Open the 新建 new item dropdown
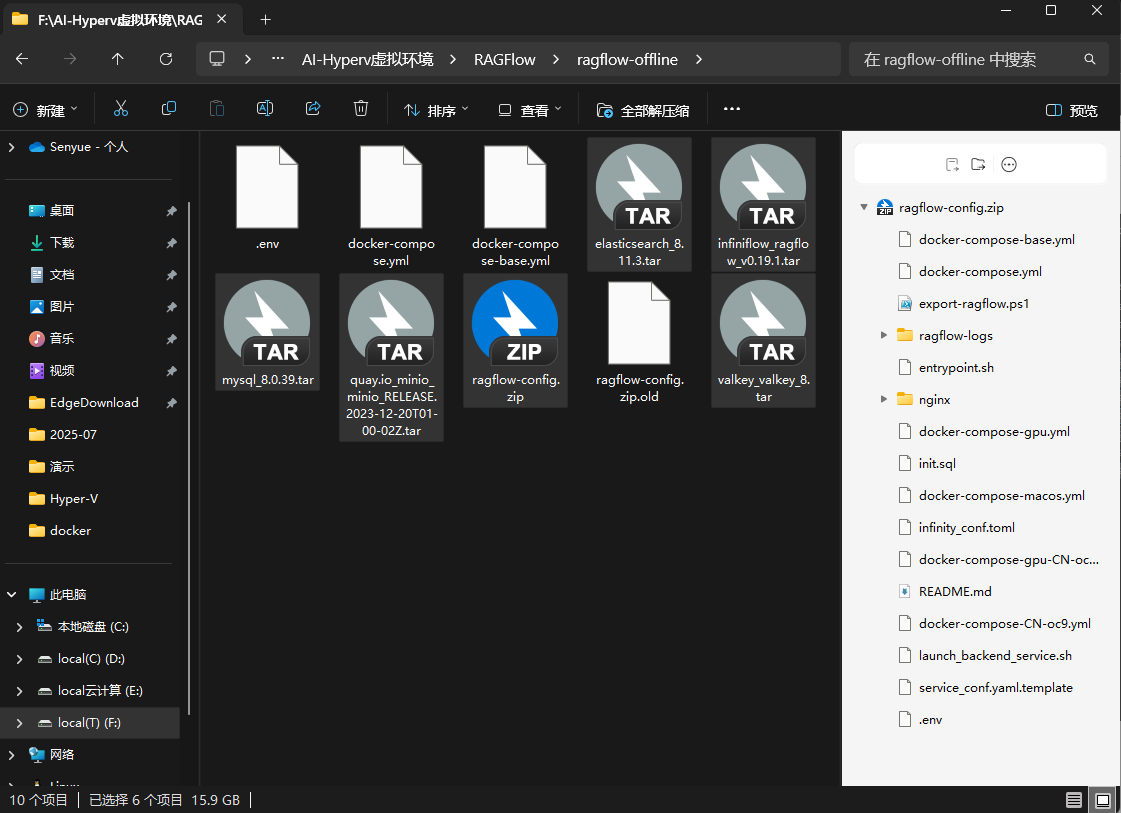Image resolution: width=1121 pixels, height=813 pixels. coord(45,110)
